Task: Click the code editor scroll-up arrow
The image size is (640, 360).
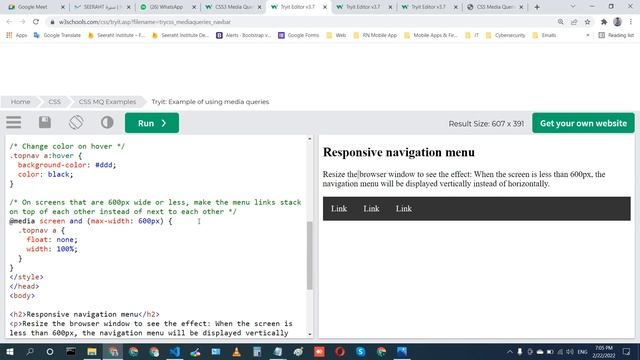Action: tap(309, 139)
